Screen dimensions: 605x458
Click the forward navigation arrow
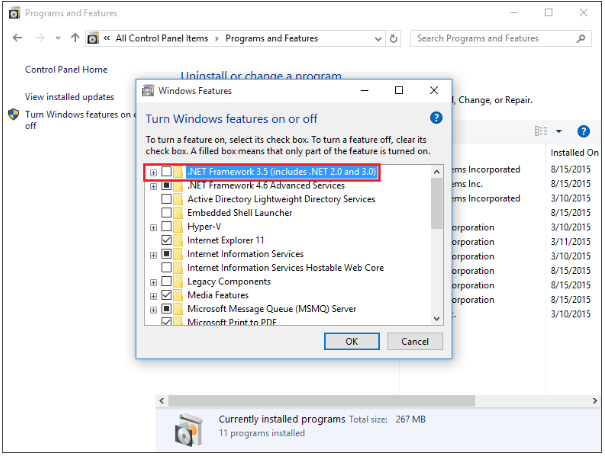[x=40, y=38]
